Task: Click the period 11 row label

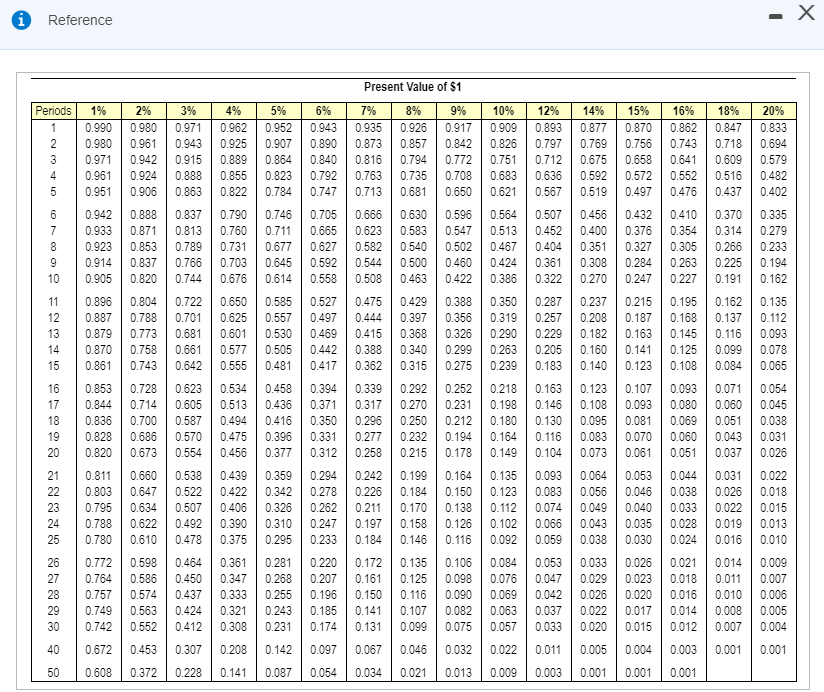Action: point(54,302)
